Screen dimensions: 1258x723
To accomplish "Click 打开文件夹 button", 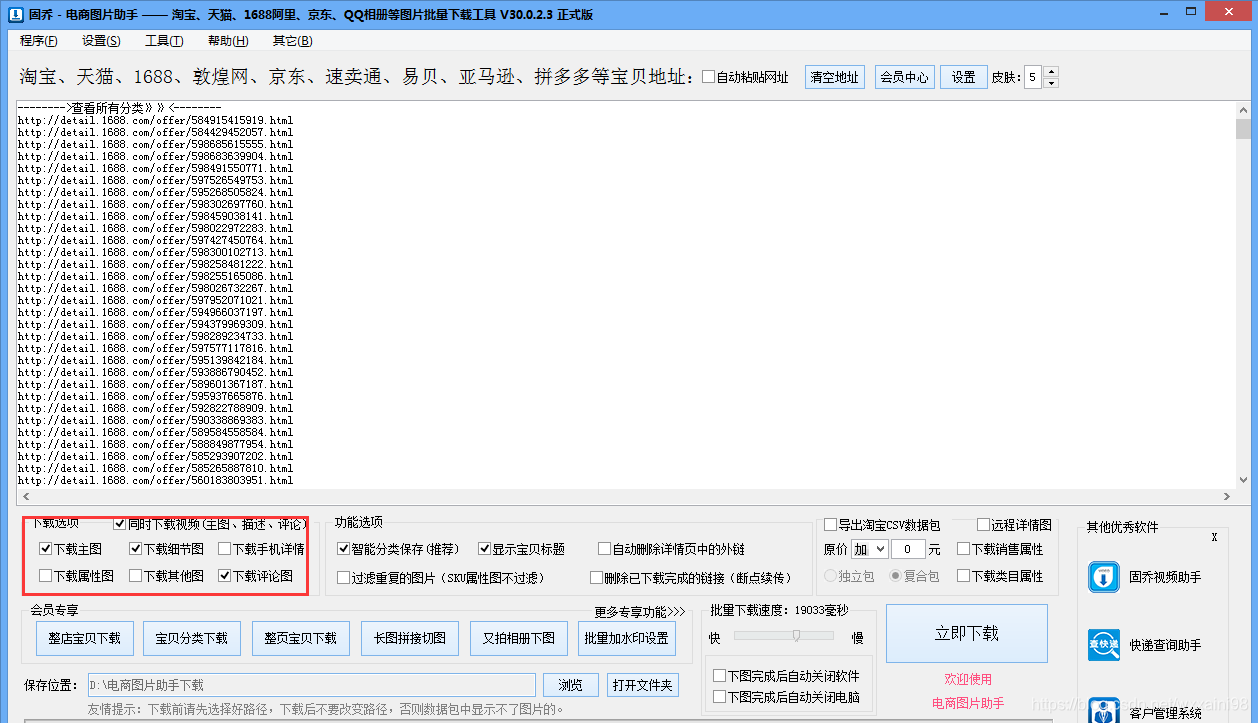I will (x=643, y=685).
